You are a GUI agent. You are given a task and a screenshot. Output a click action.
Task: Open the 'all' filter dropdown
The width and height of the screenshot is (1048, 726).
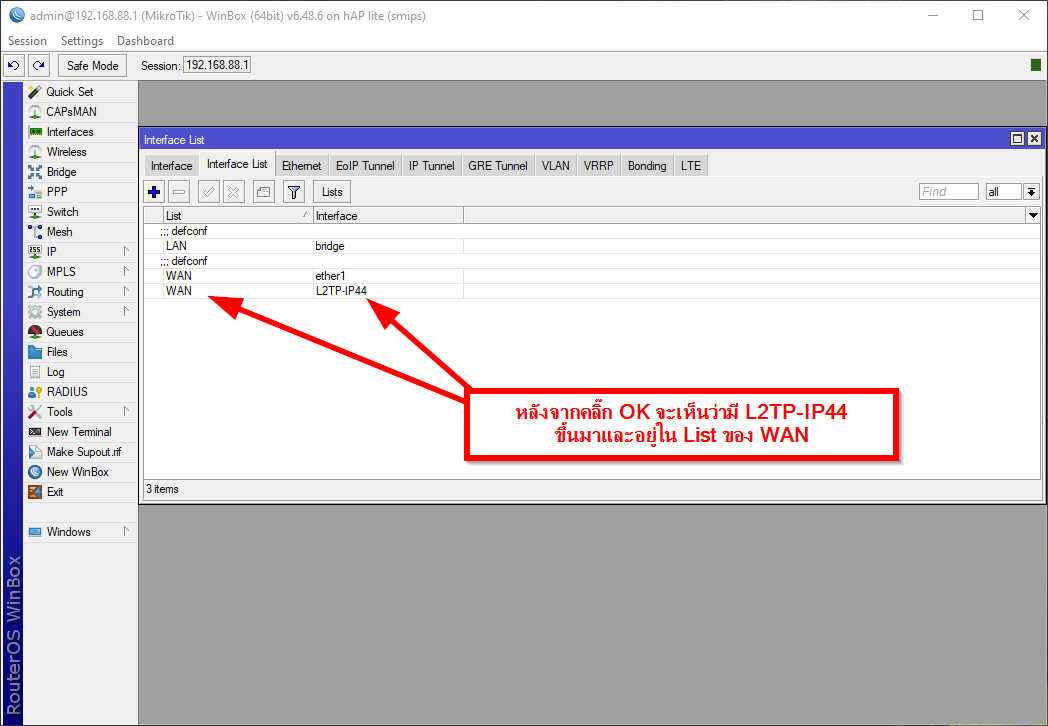point(1032,192)
